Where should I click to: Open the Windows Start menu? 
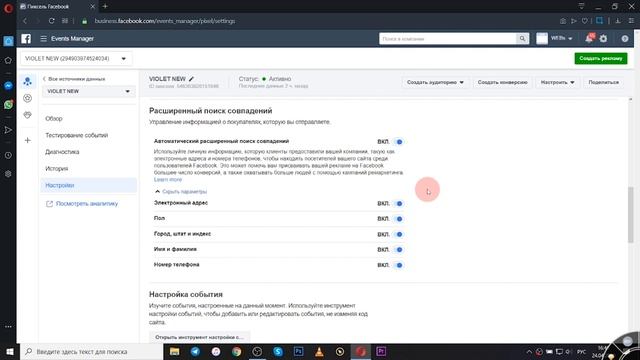9,351
